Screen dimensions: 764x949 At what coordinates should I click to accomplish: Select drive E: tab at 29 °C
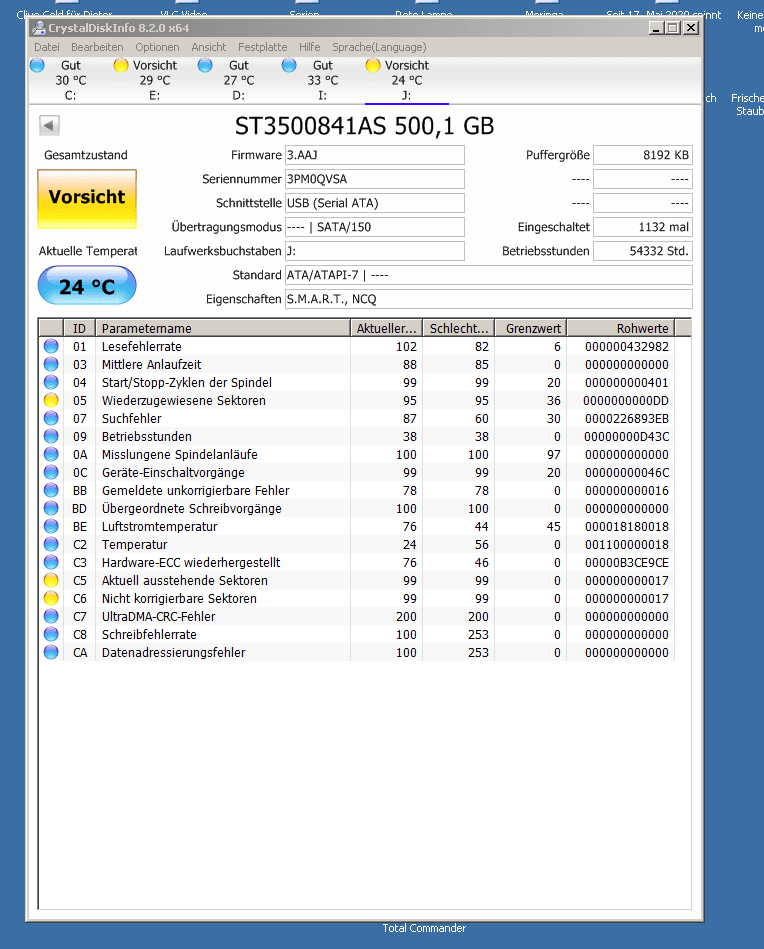[x=154, y=80]
